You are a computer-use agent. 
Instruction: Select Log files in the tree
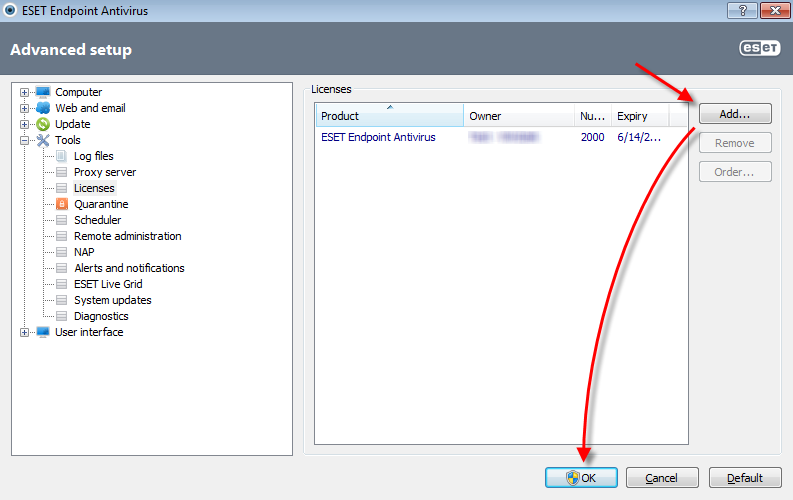[x=94, y=156]
